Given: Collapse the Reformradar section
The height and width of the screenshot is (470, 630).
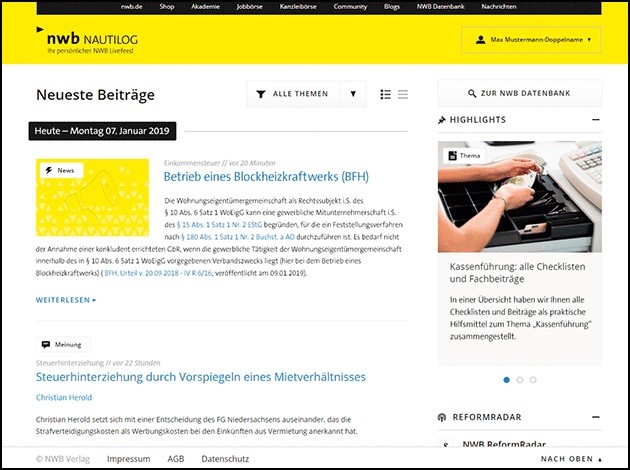Looking at the screenshot, I should (596, 417).
